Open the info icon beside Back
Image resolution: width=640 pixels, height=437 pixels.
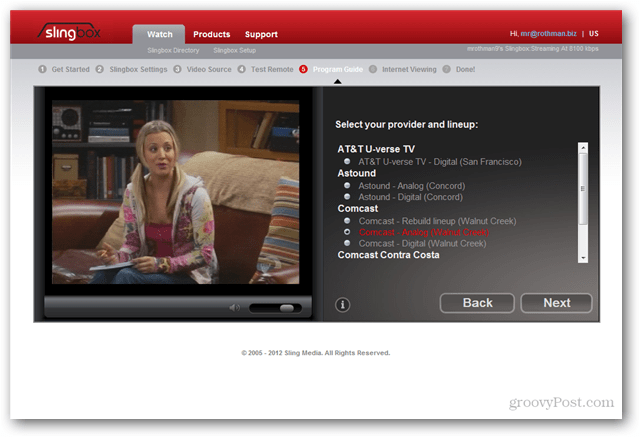342,304
